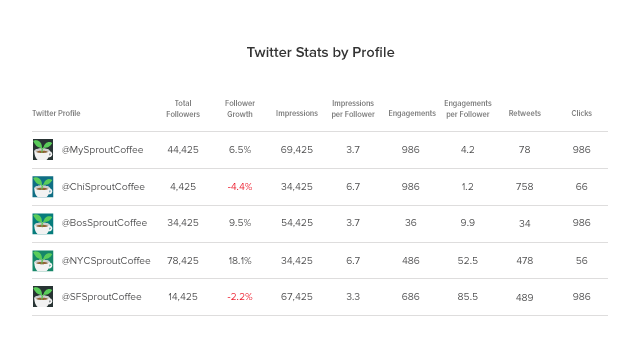
Task: Sort by Engagements per Follower header
Action: tap(468, 109)
